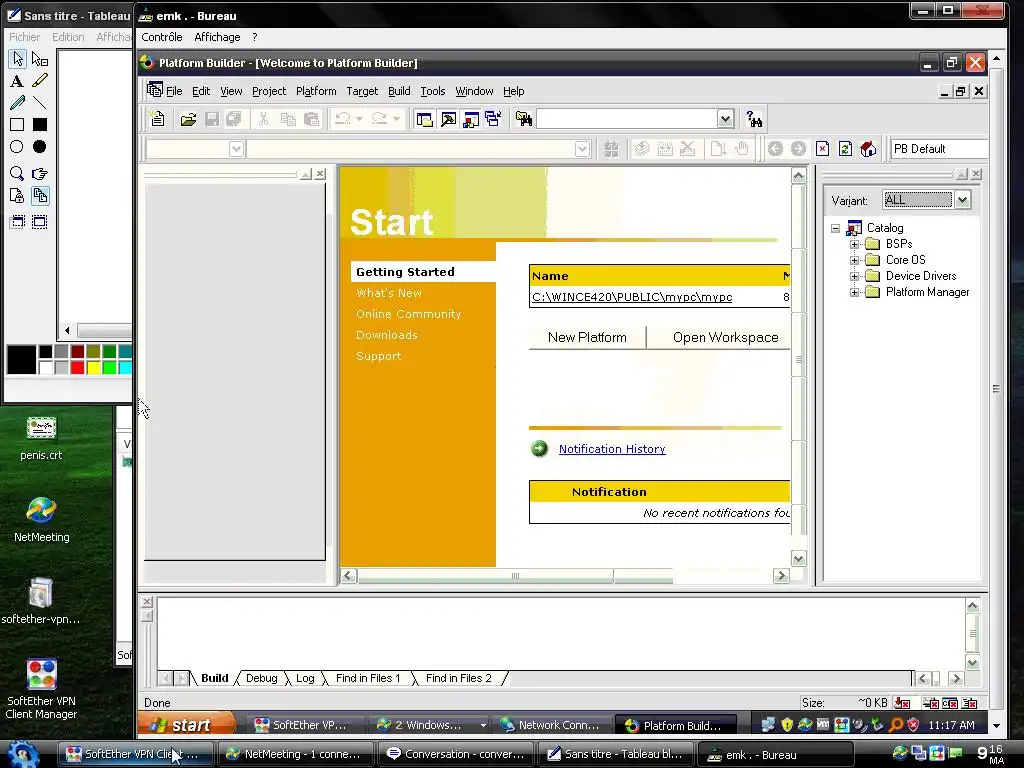This screenshot has height=768, width=1024.
Task: Open the Platform menu
Action: click(316, 91)
